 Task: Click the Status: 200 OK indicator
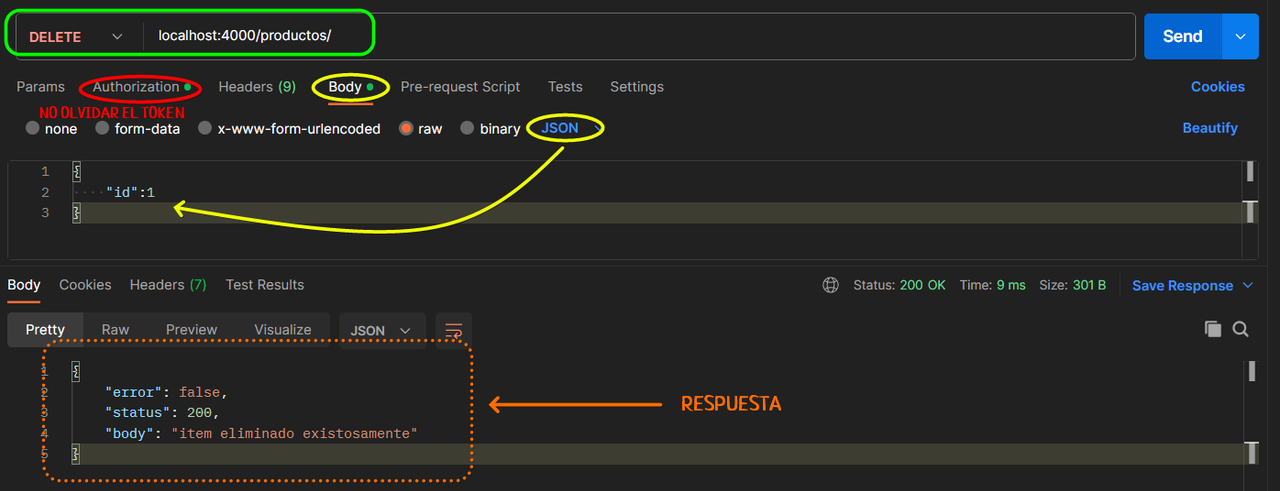pyautogui.click(x=899, y=285)
